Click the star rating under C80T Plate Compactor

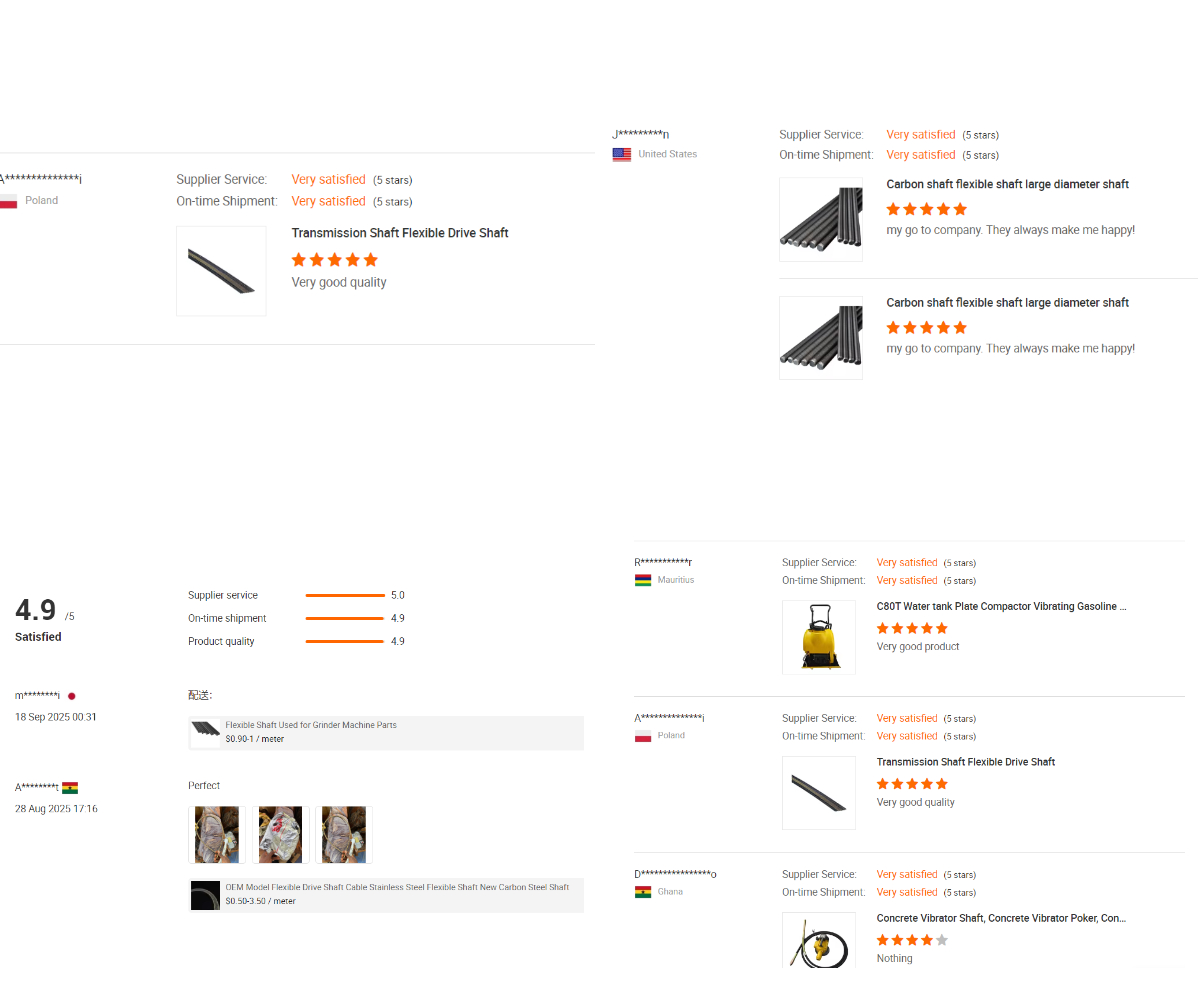click(912, 628)
